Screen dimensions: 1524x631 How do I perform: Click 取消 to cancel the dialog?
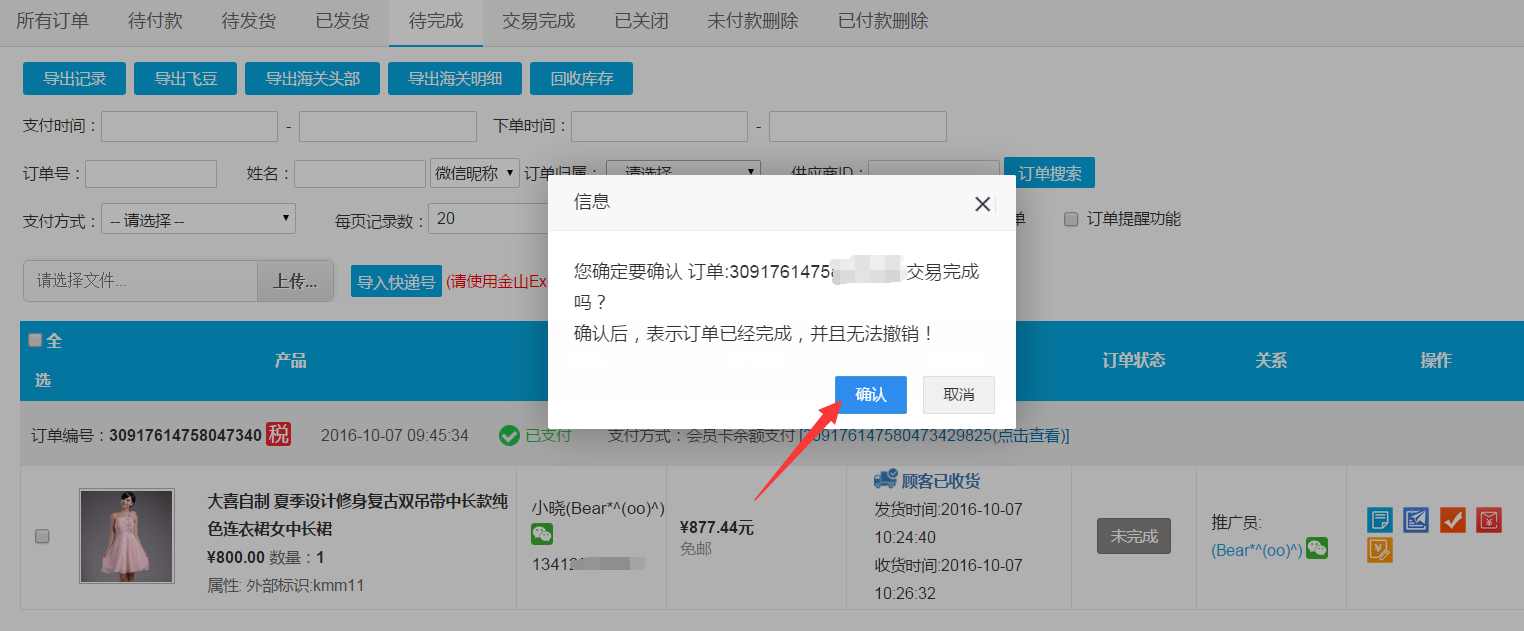(x=958, y=395)
